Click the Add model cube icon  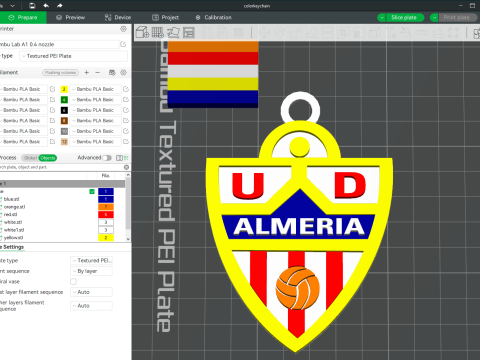(x=142, y=32)
